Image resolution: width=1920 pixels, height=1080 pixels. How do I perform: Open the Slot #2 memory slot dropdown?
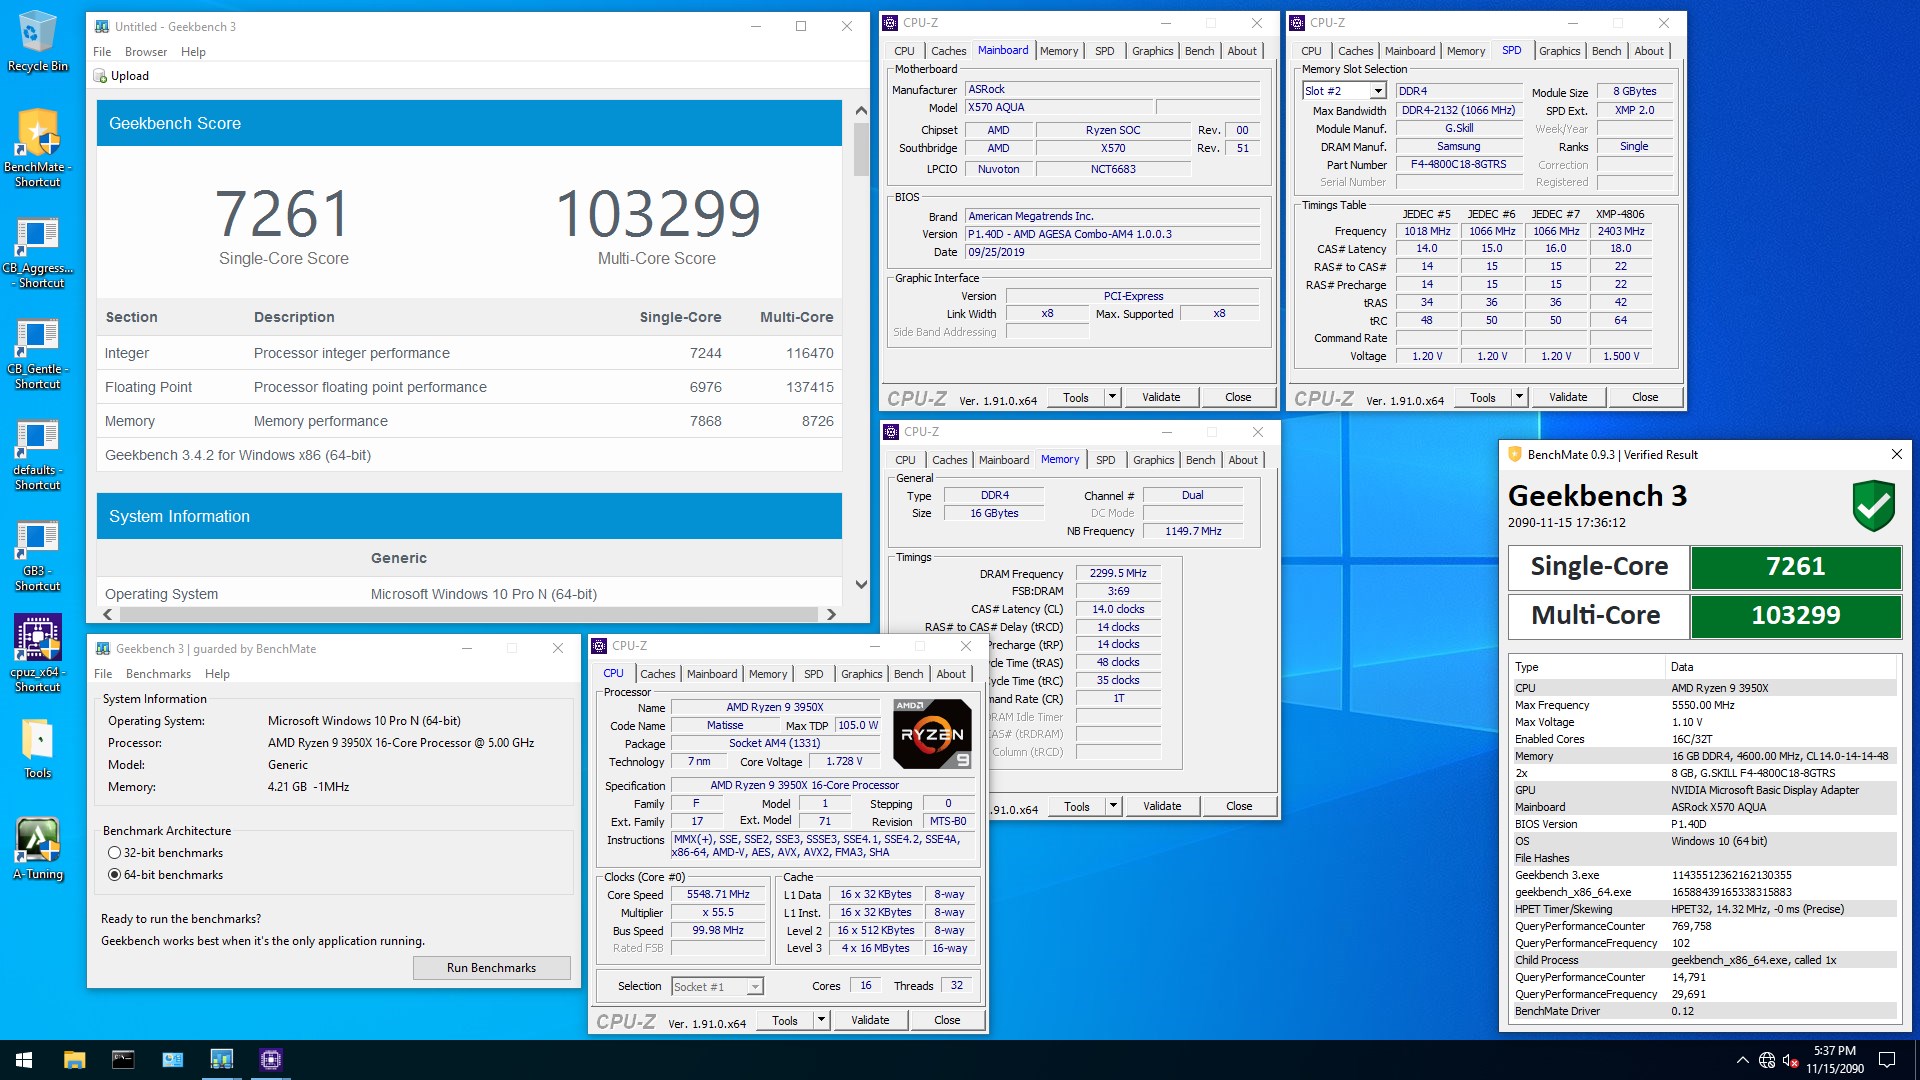(1378, 91)
